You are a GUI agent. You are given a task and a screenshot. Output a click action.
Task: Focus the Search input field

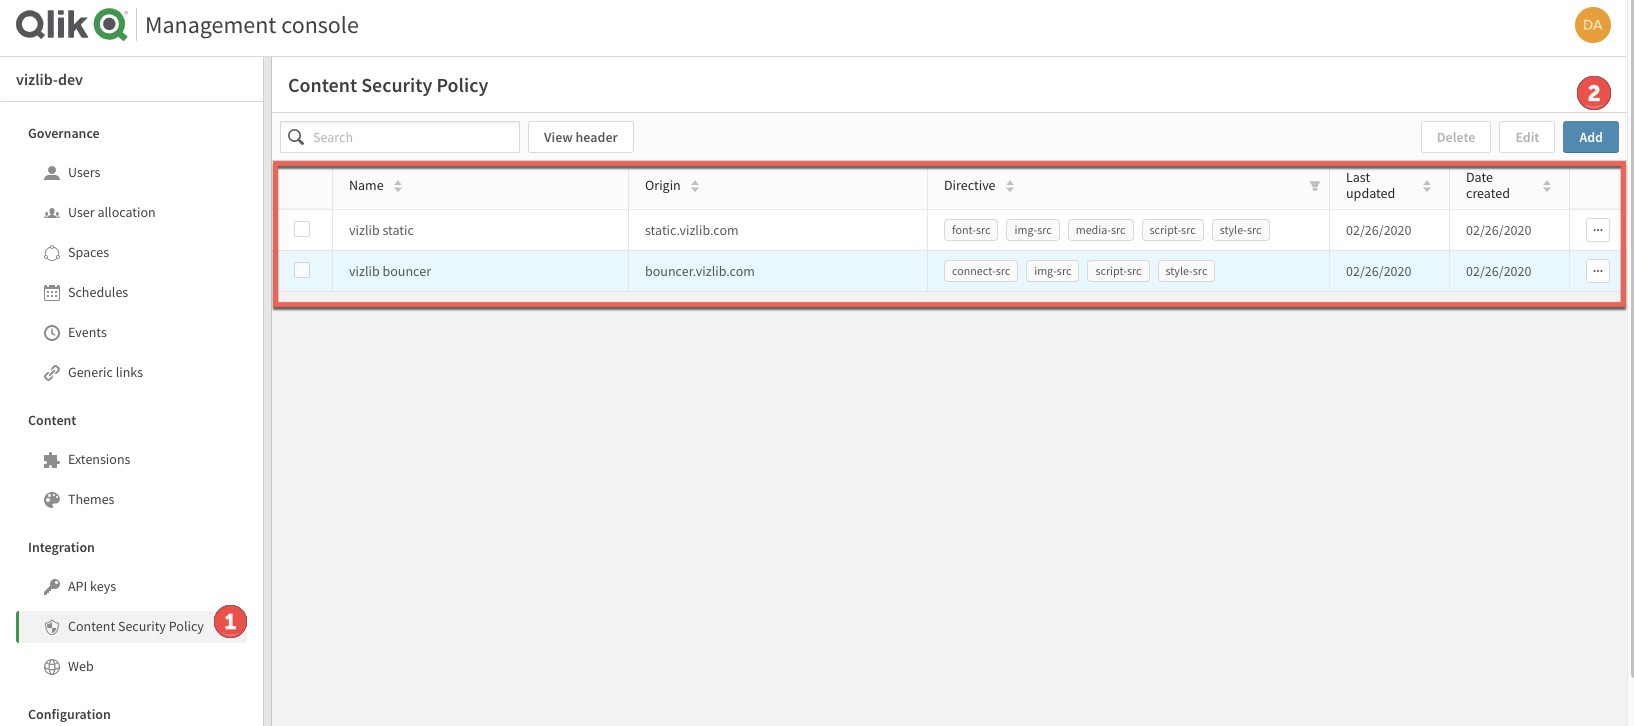coord(400,137)
